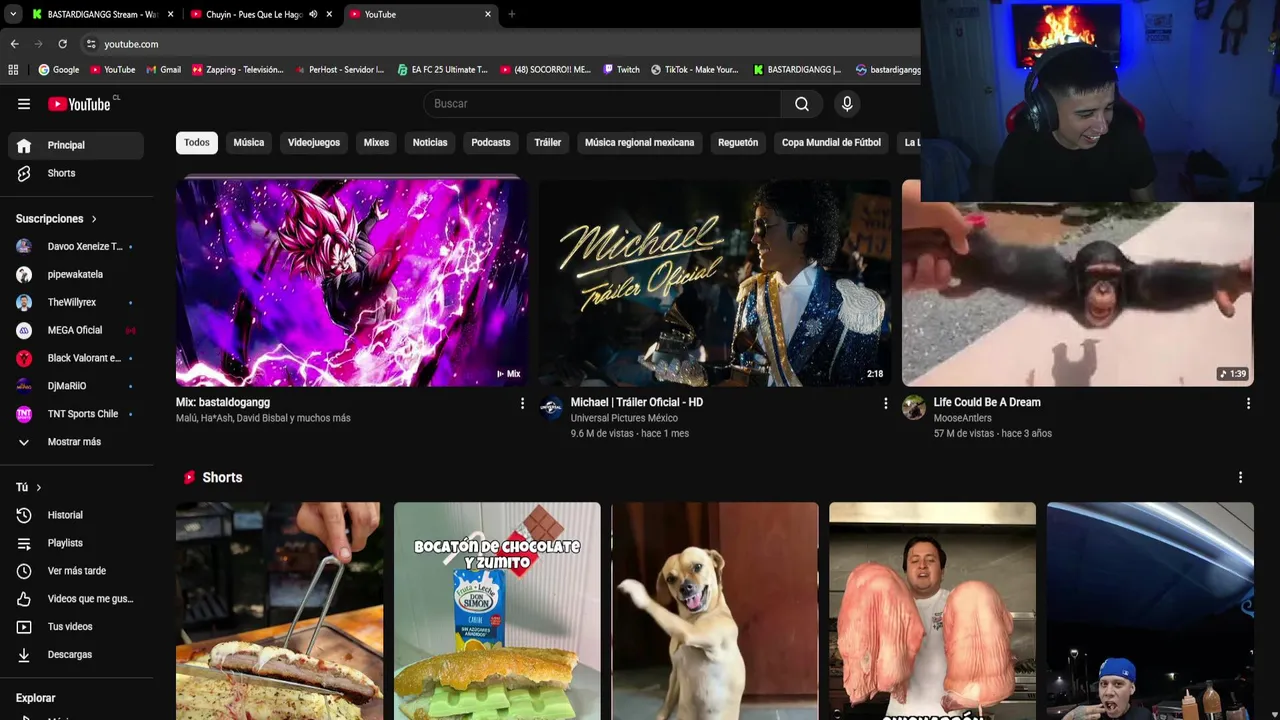
Task: Expand Suscripciones section chevron
Action: click(94, 219)
